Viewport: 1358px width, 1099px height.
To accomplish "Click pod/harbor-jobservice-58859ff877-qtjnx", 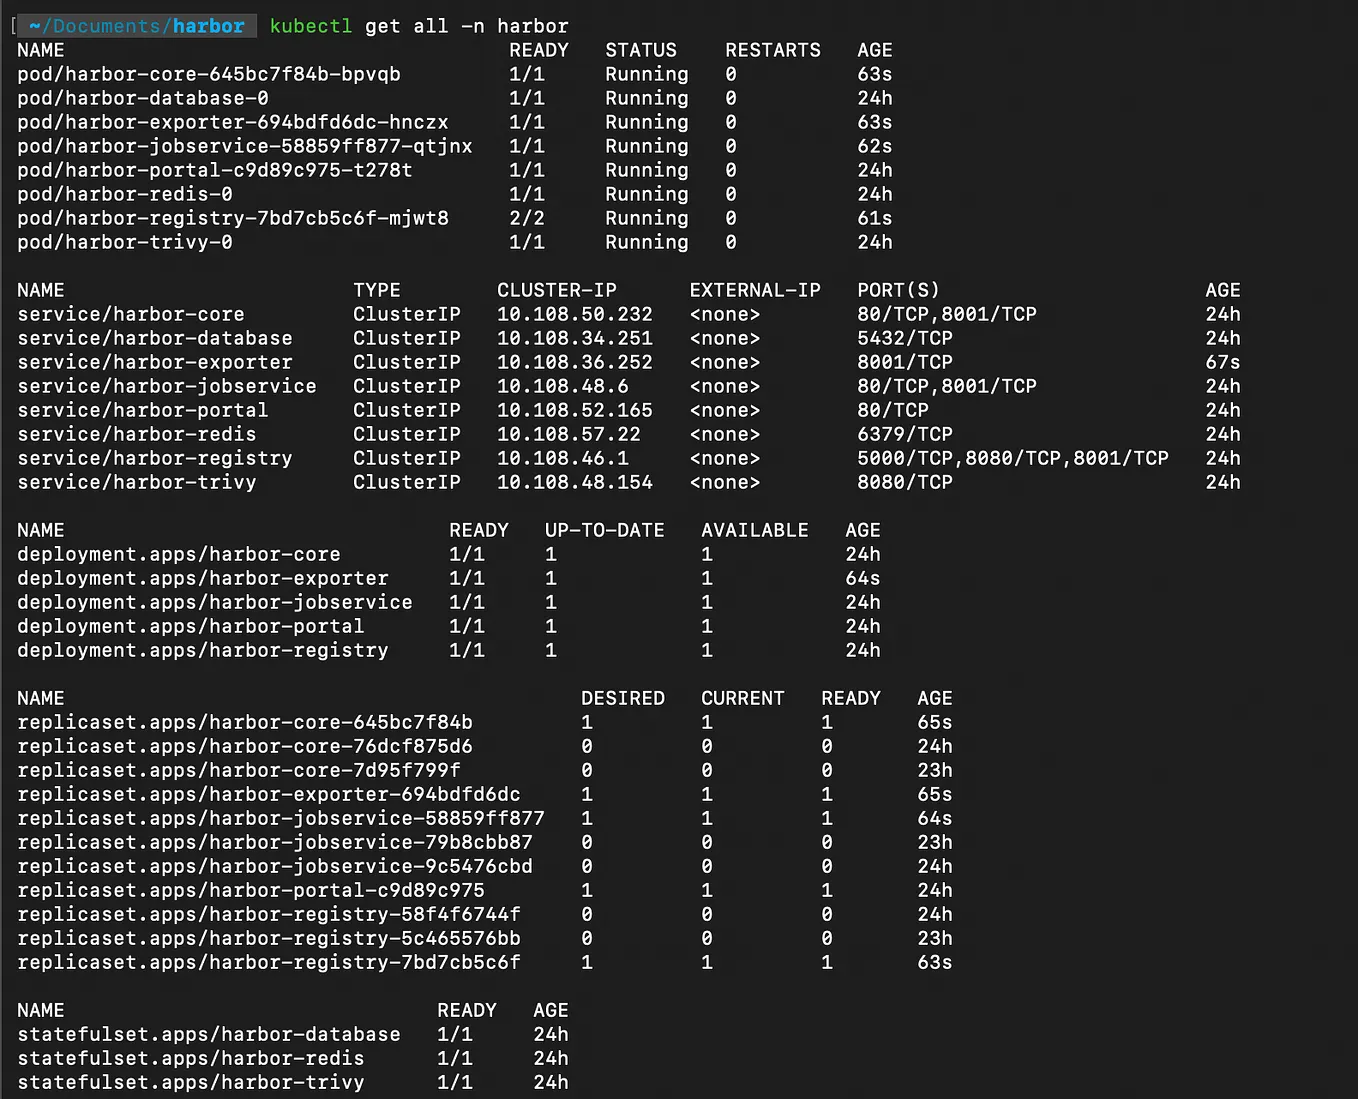I will coord(245,146).
